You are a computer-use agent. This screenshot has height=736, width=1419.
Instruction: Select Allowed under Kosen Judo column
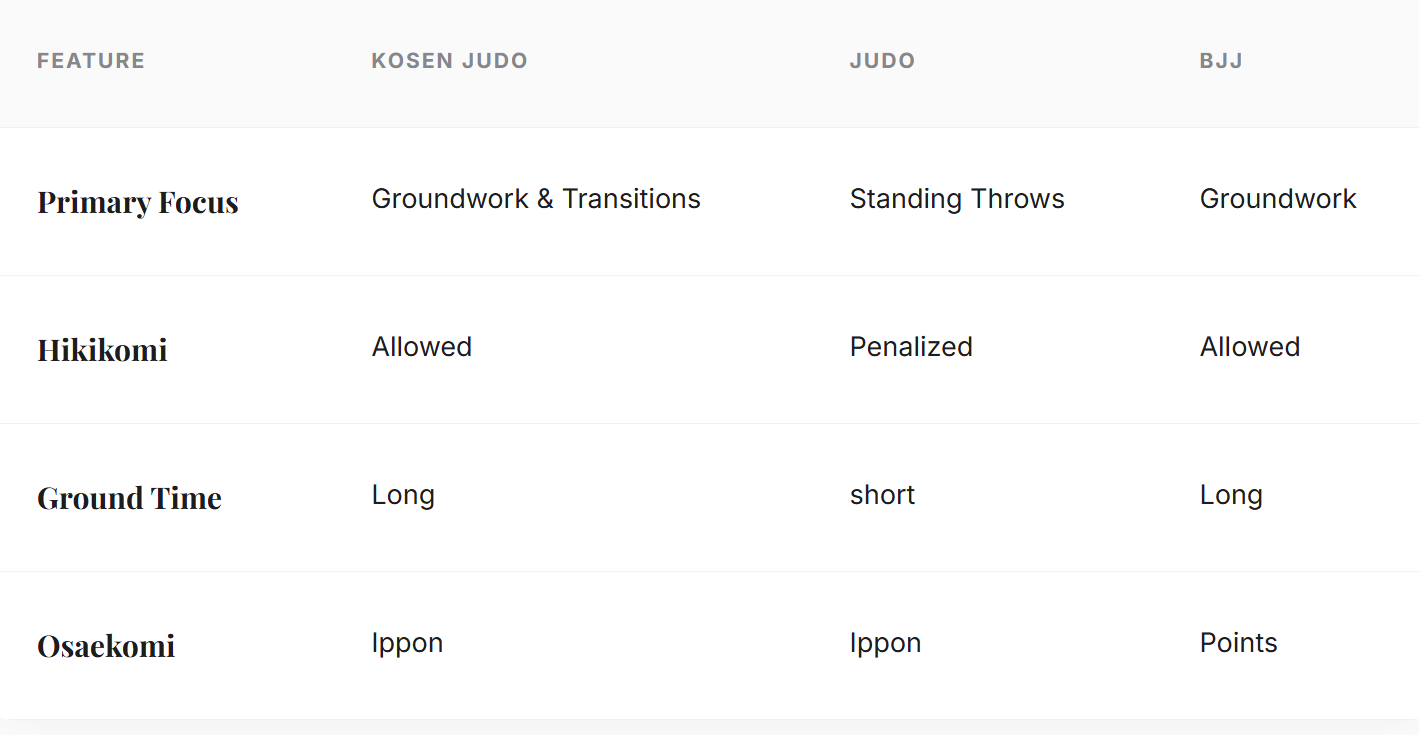422,347
